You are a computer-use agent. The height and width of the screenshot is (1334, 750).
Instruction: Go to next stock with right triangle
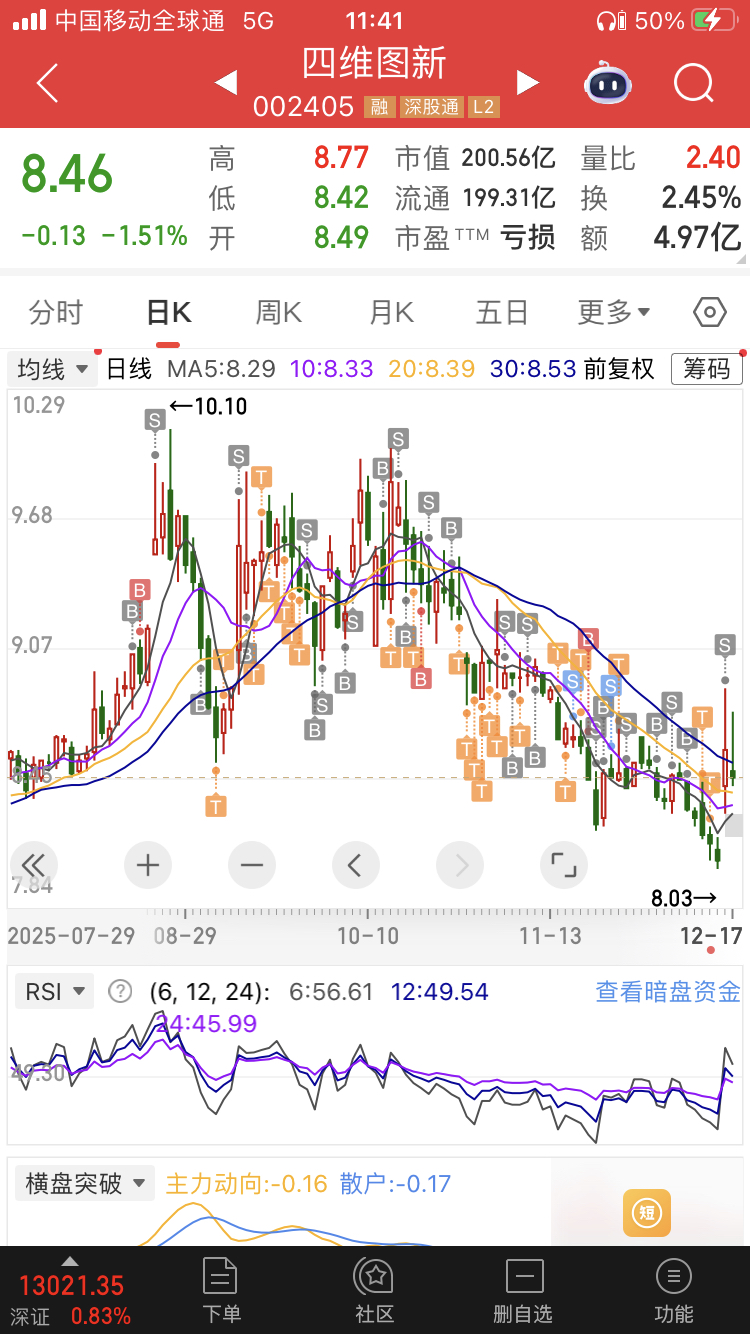click(528, 83)
